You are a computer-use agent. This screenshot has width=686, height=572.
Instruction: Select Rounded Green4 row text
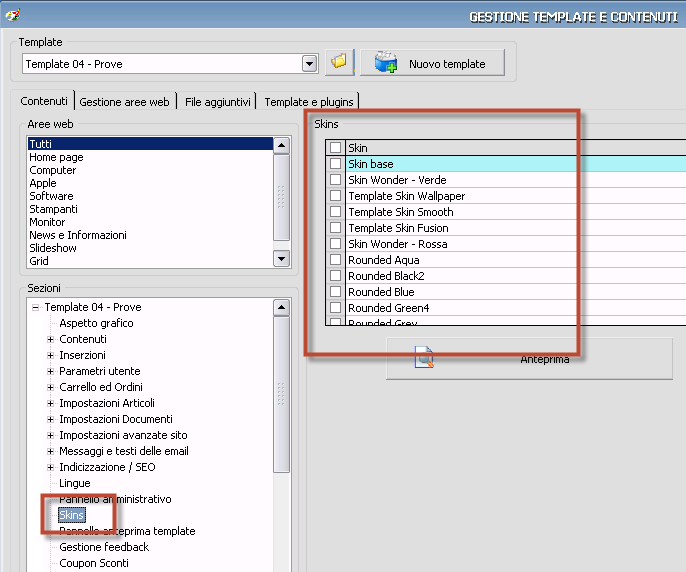click(x=388, y=308)
